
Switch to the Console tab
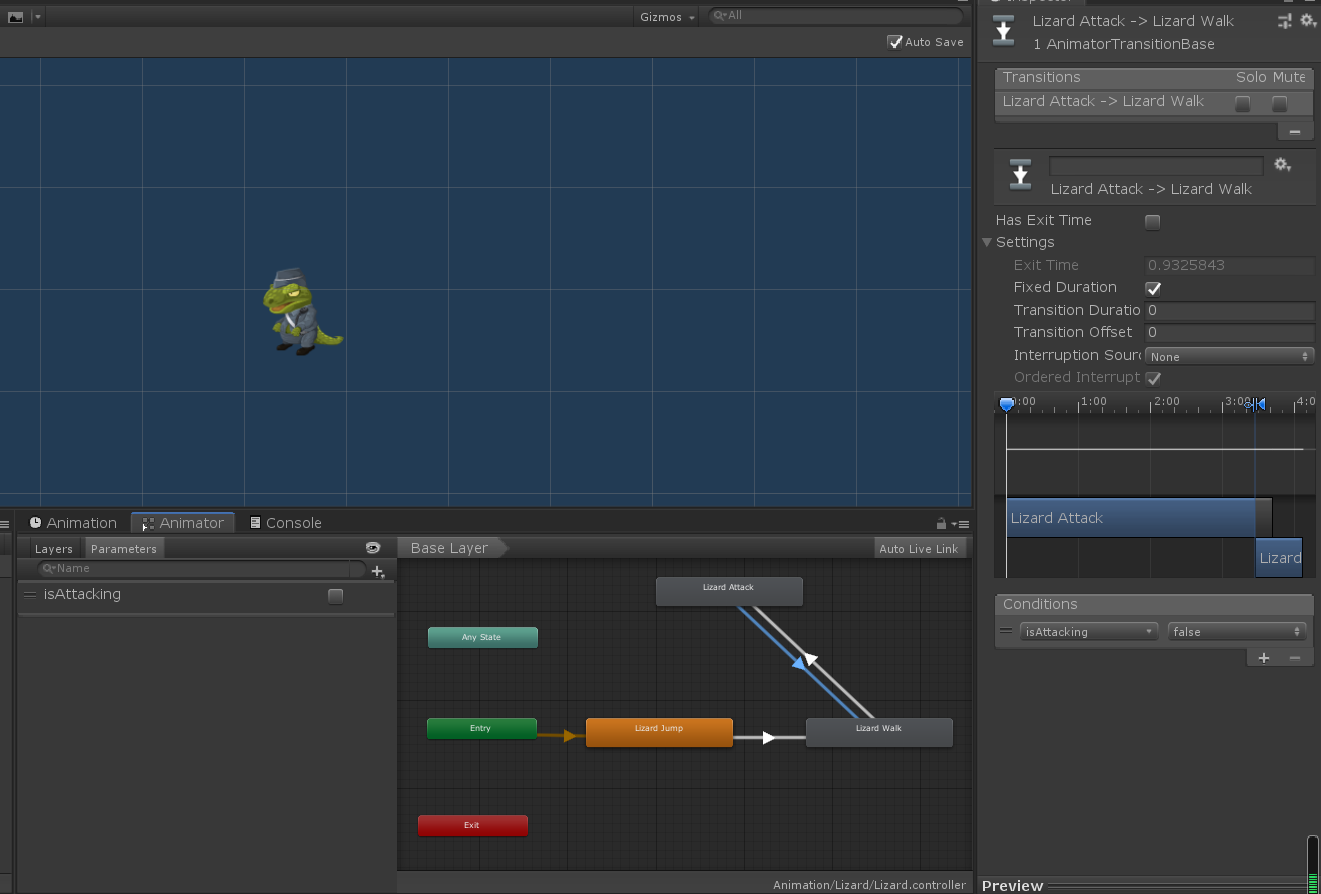coord(286,523)
